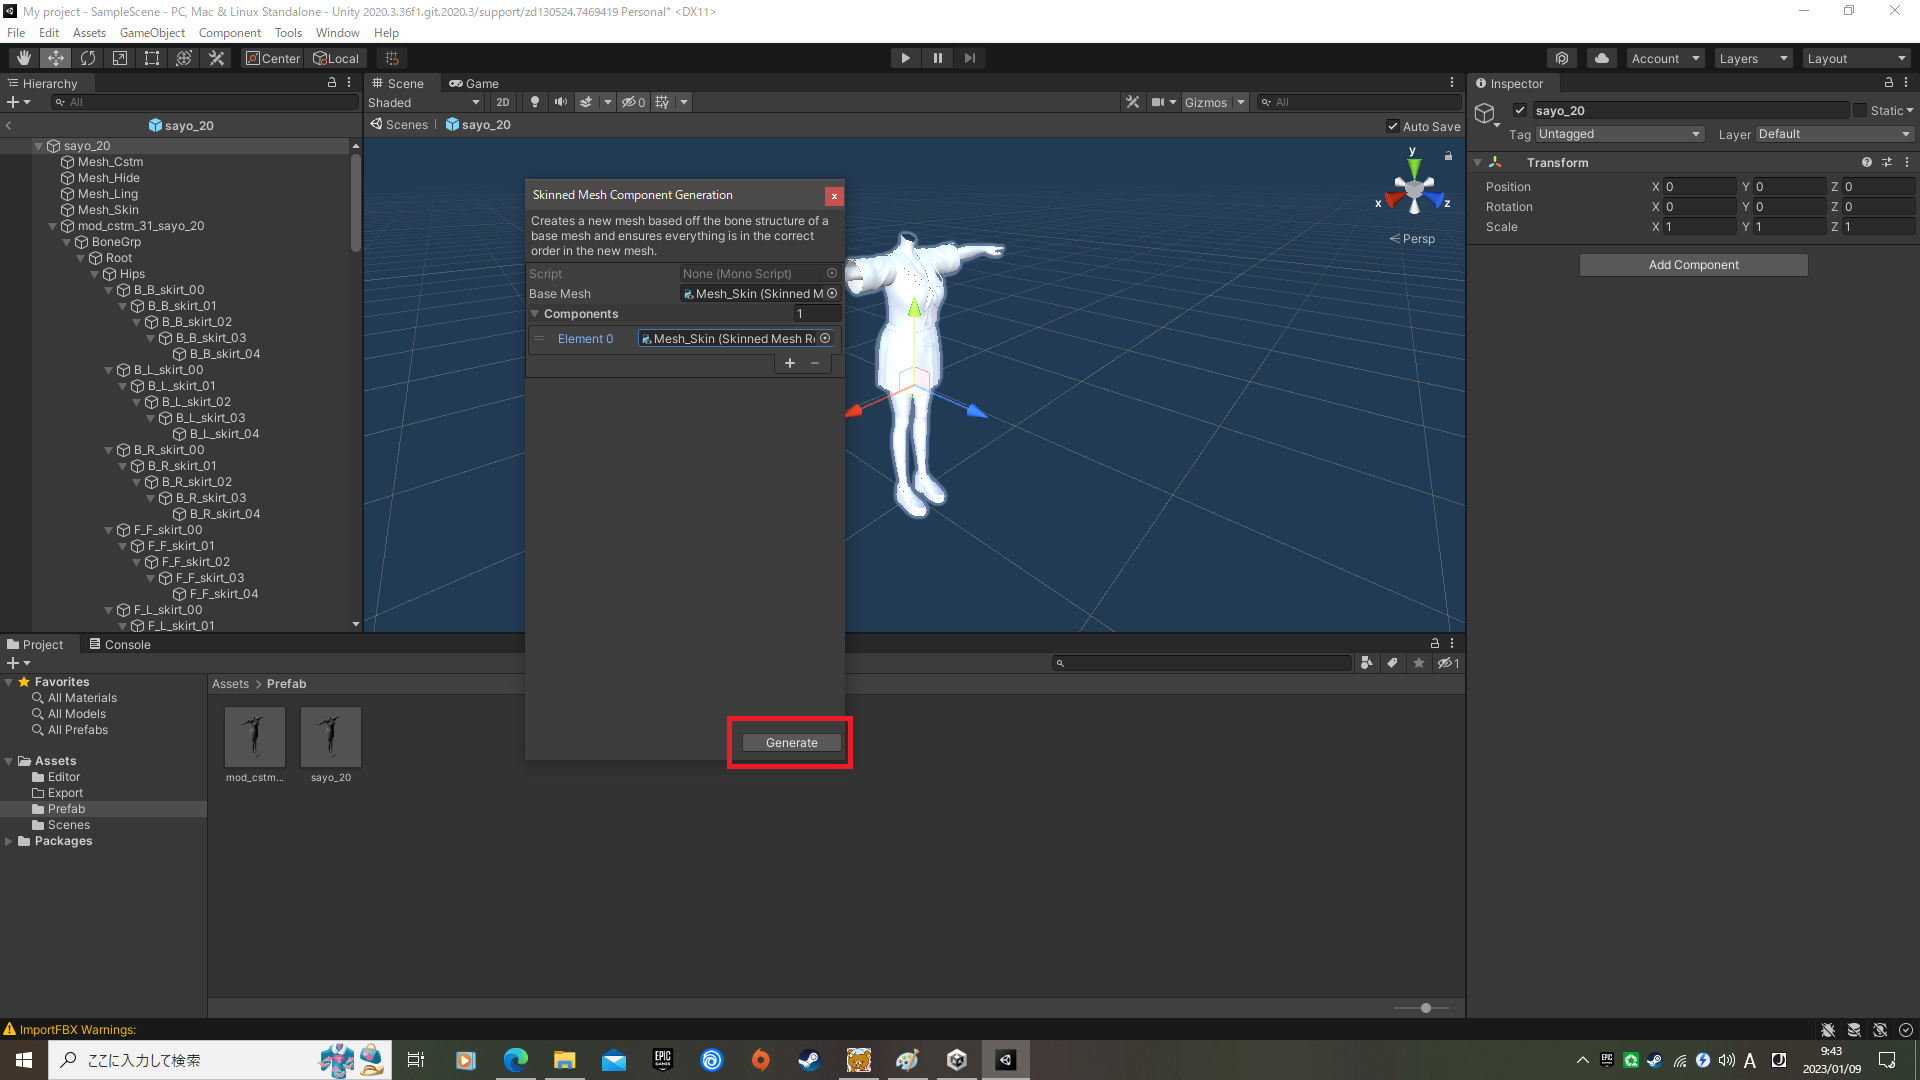Select the Rect Transform tool

pos(152,58)
